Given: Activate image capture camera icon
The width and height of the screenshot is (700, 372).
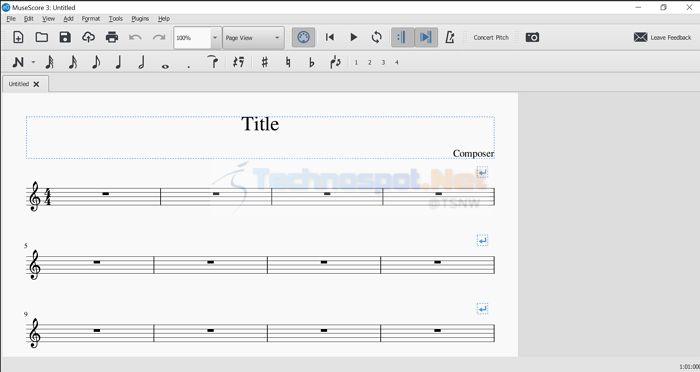Looking at the screenshot, I should tap(532, 38).
